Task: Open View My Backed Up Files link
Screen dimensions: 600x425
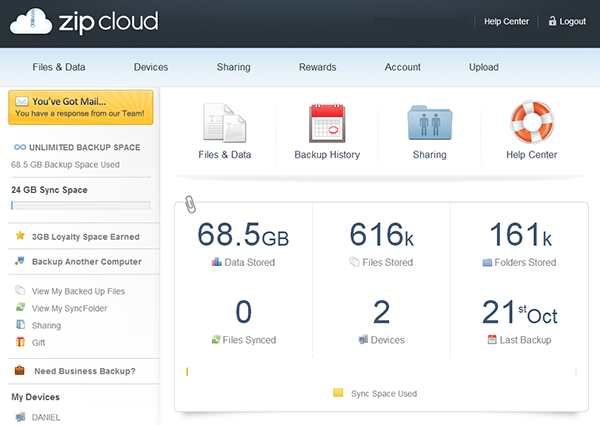Action: click(x=78, y=291)
